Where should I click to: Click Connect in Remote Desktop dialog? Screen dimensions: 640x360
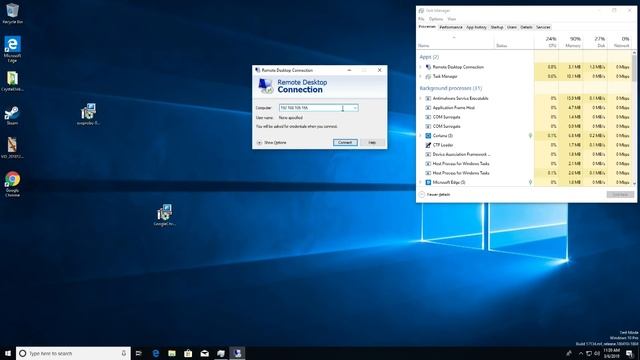tap(345, 142)
